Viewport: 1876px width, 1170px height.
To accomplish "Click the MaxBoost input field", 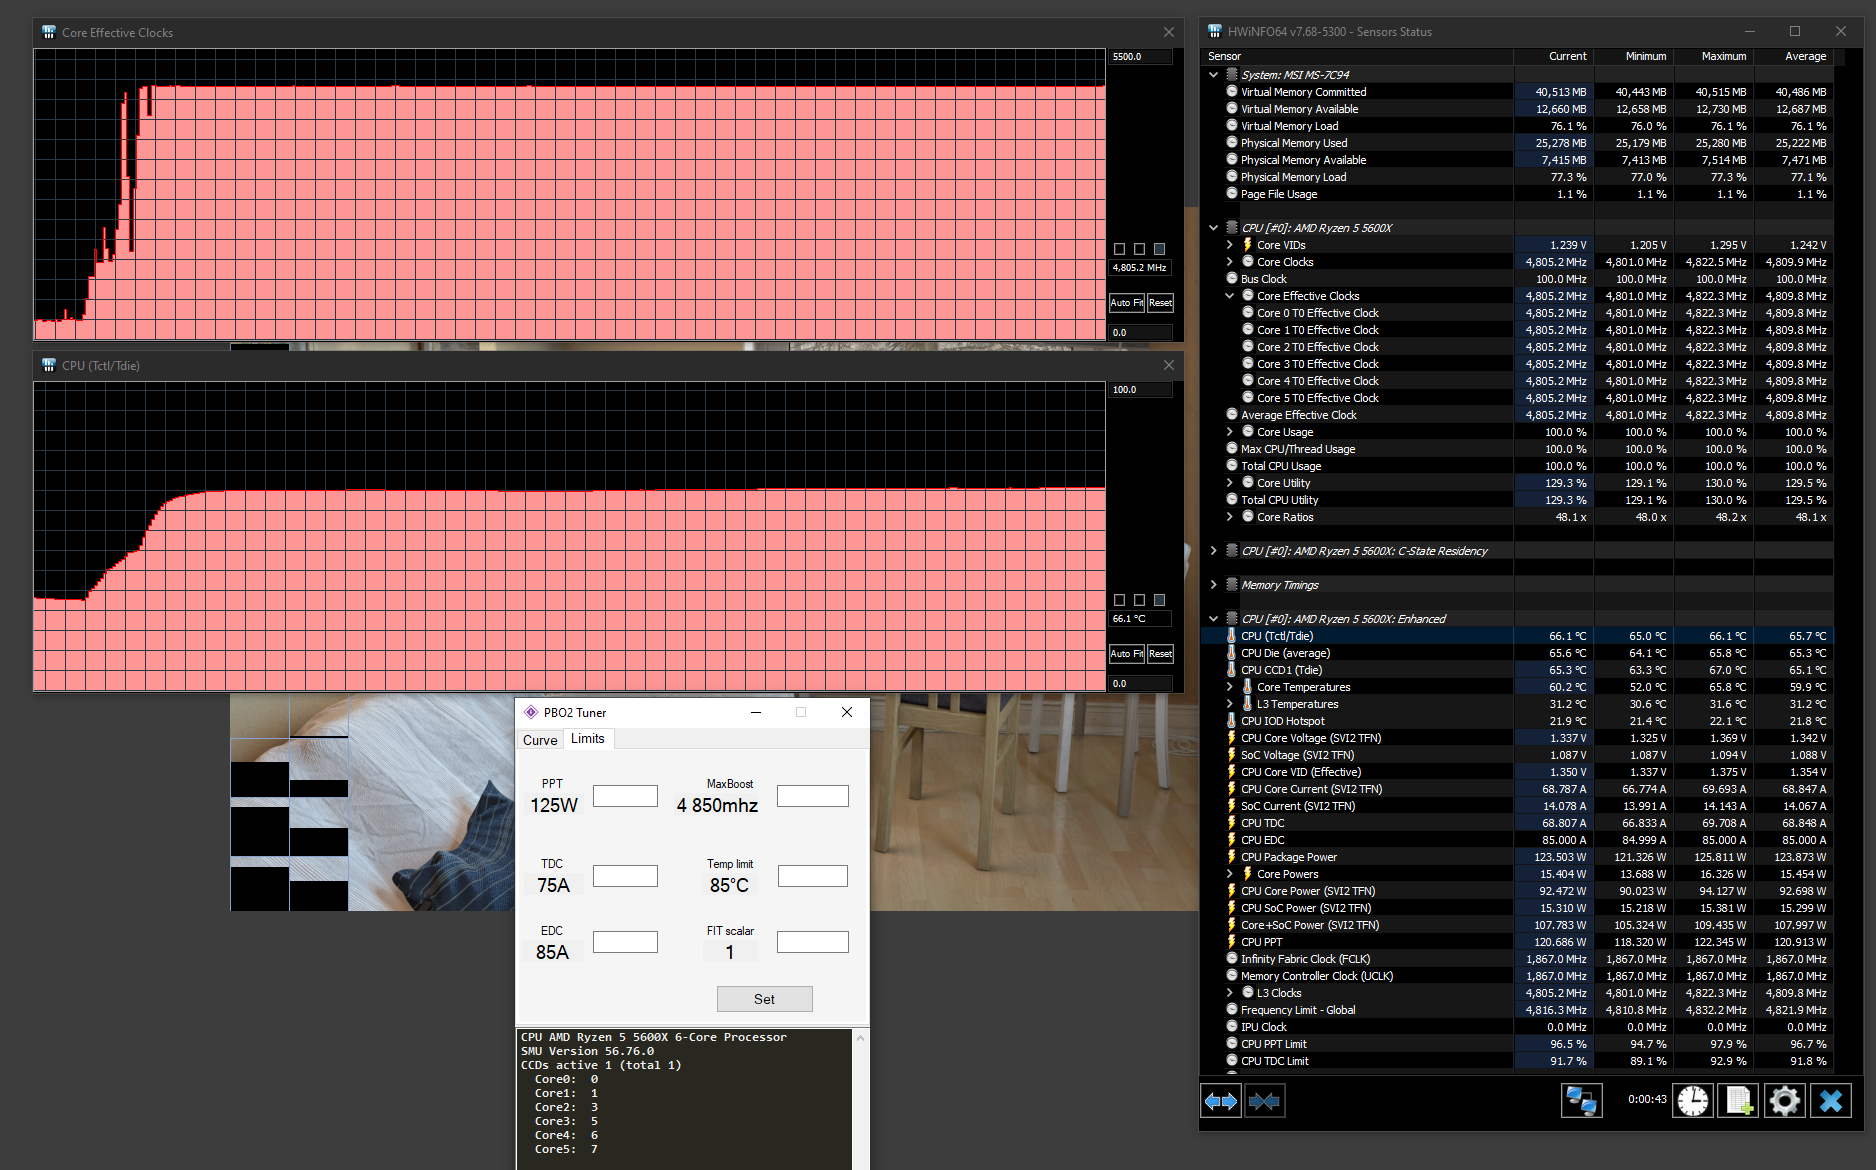I will pos(813,796).
